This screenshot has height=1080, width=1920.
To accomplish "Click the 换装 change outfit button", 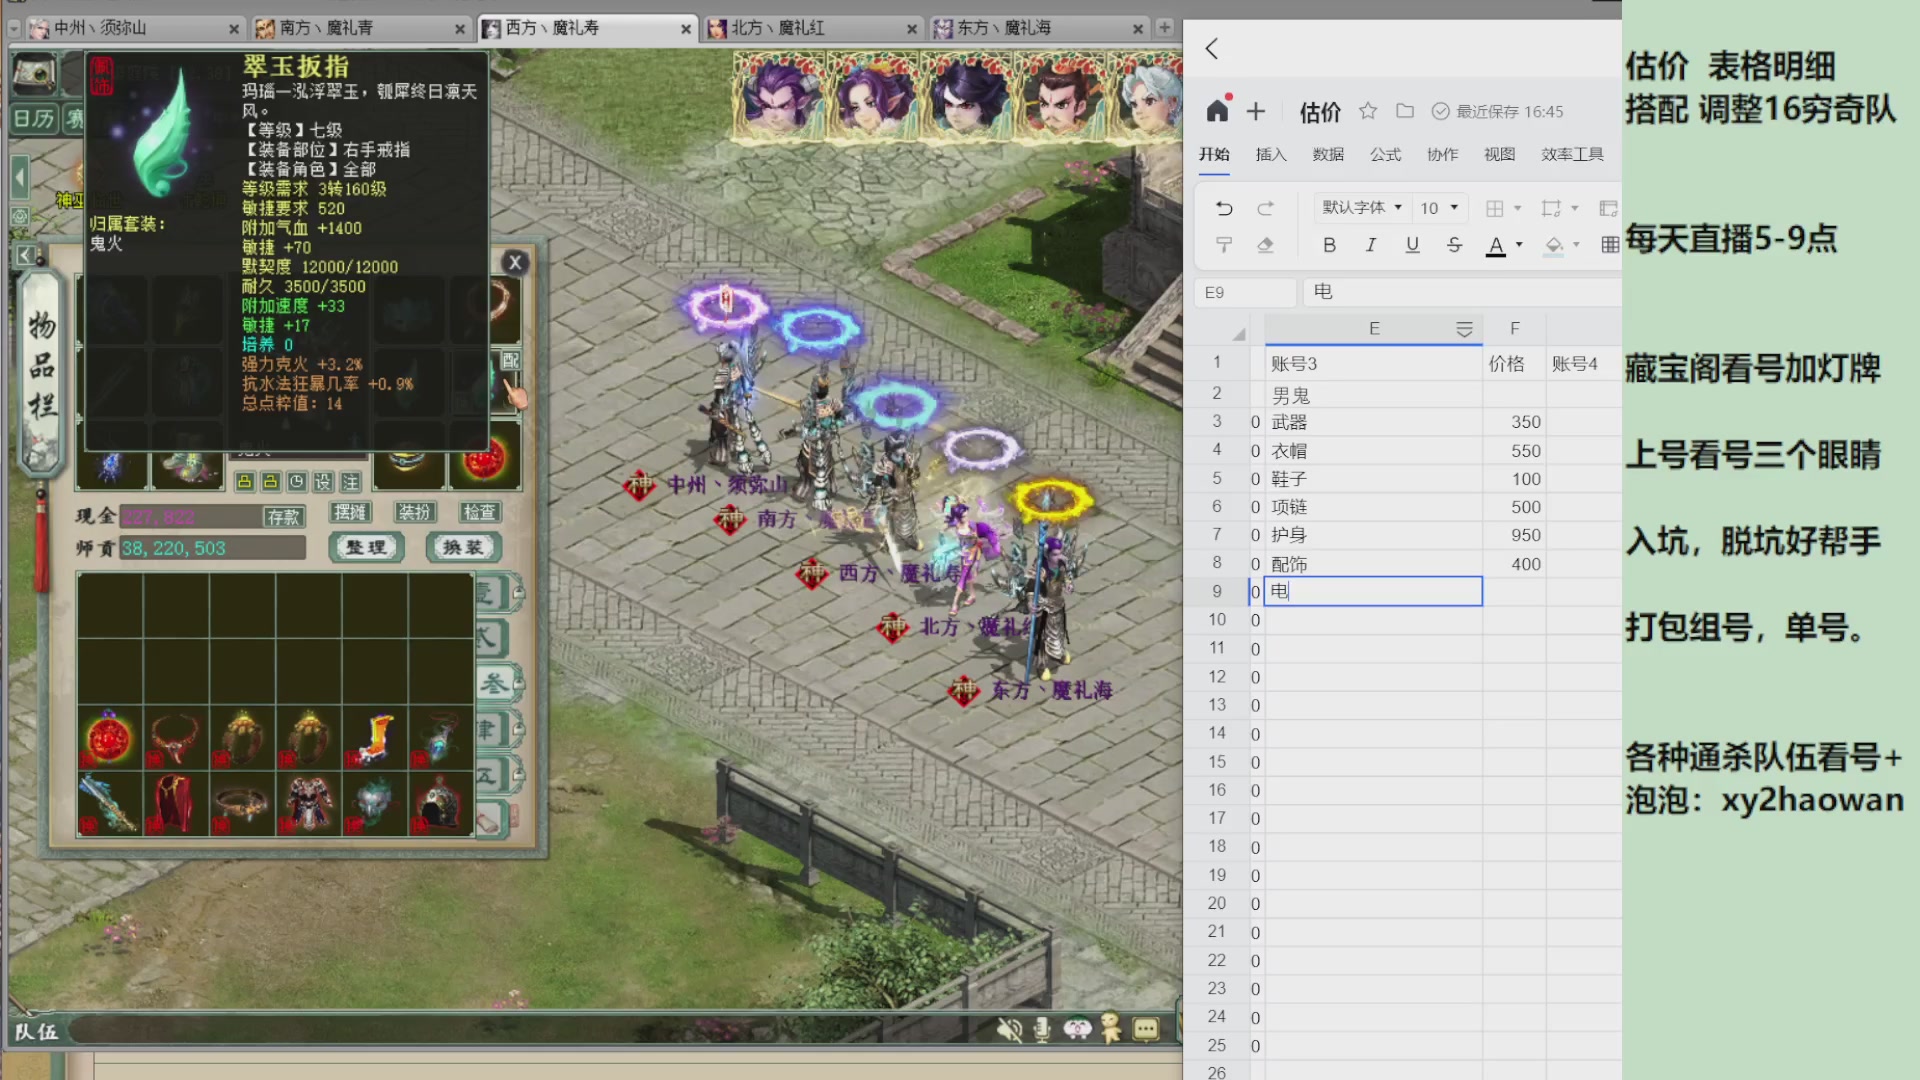I will point(463,547).
